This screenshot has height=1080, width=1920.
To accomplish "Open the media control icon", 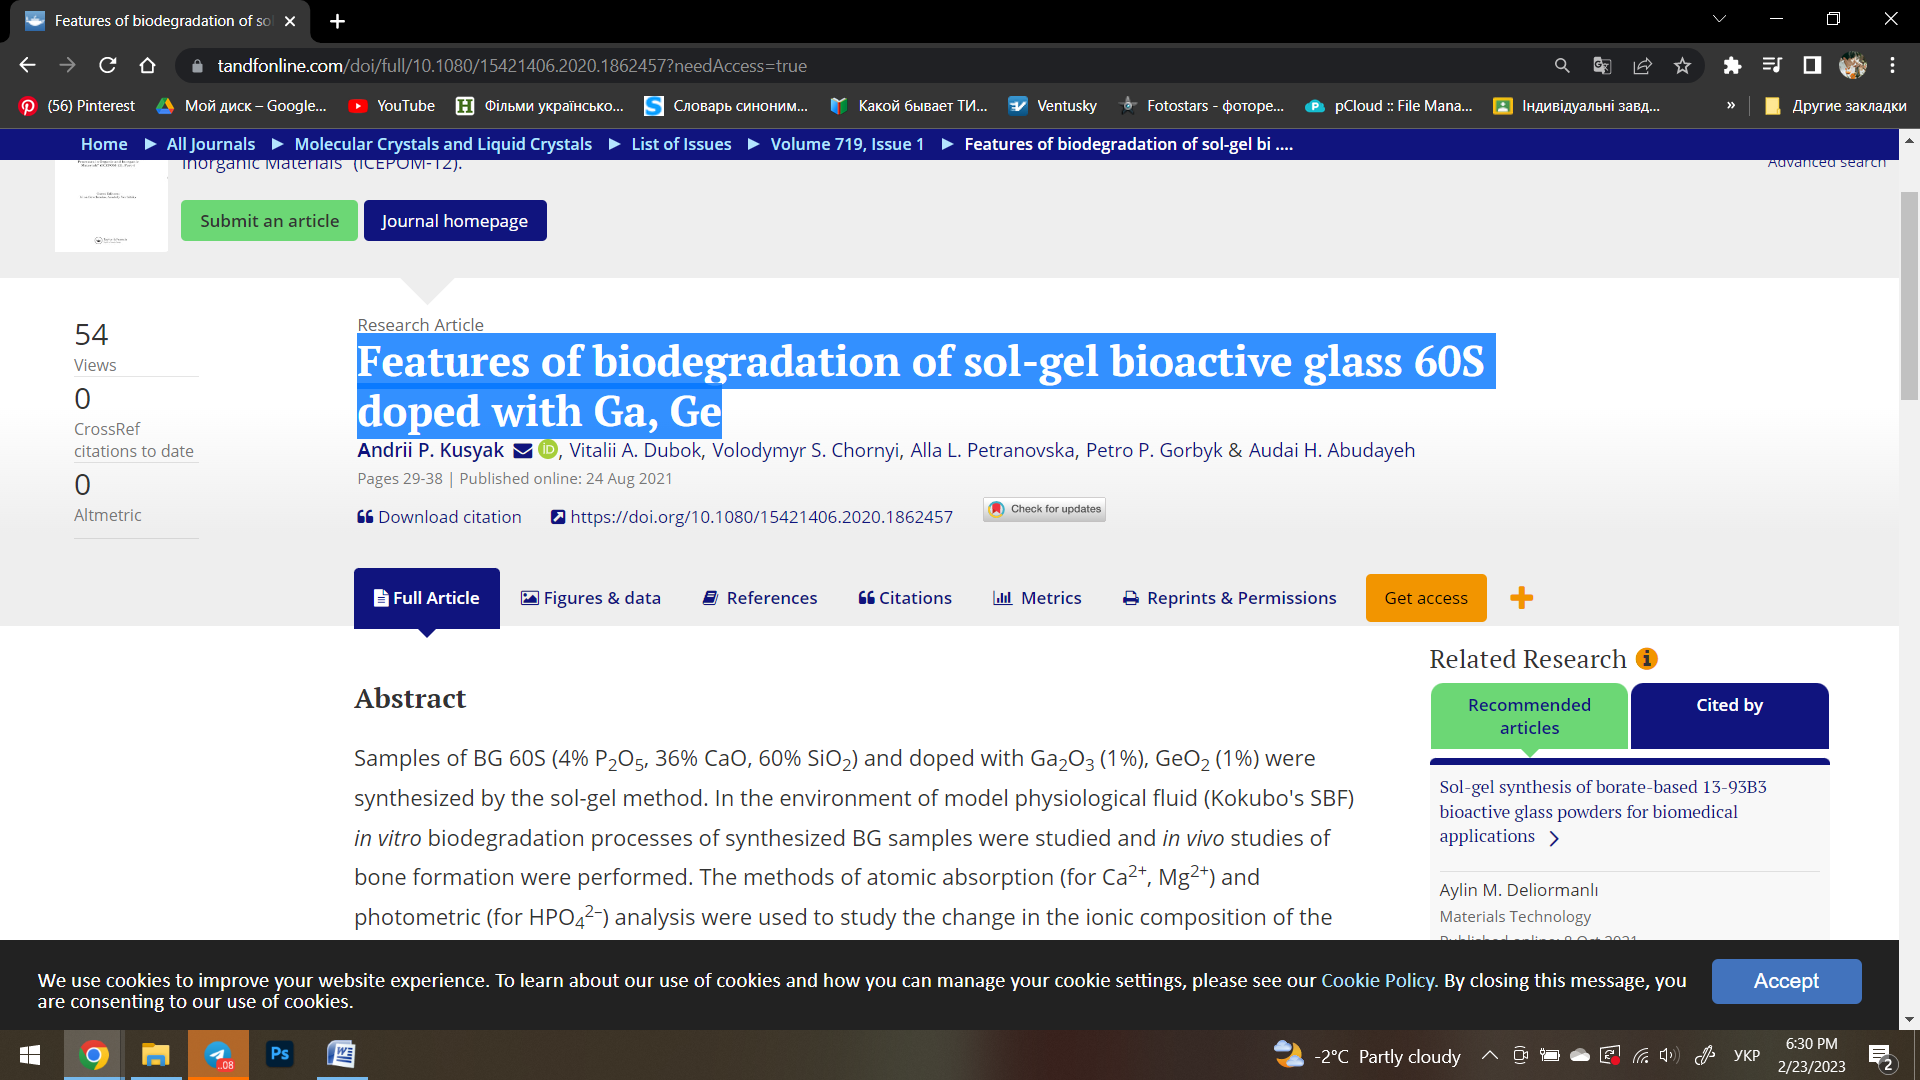I will click(x=1772, y=66).
